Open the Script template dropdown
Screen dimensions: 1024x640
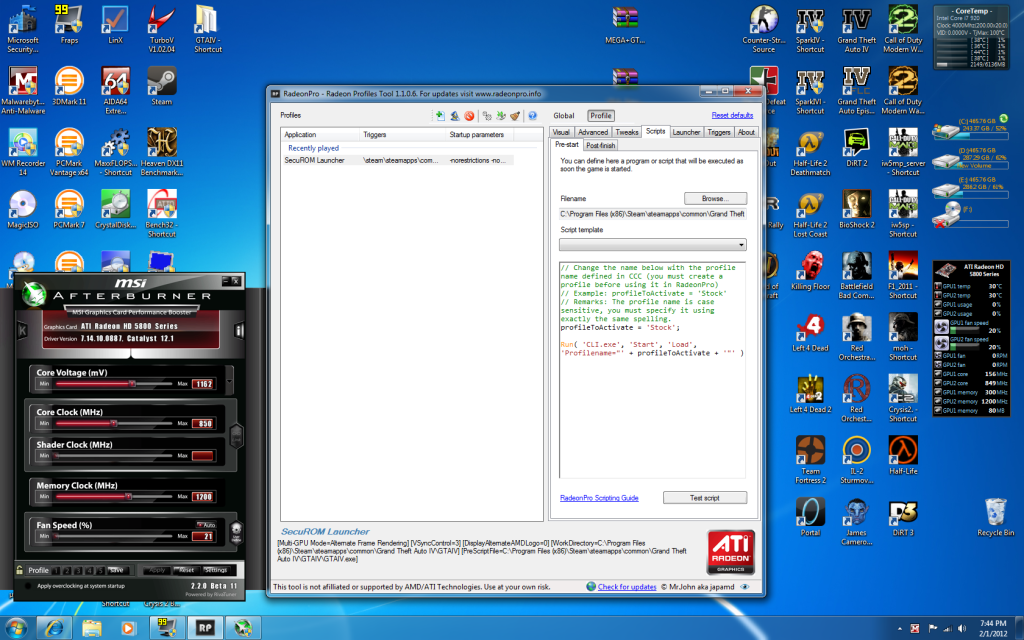coord(652,245)
